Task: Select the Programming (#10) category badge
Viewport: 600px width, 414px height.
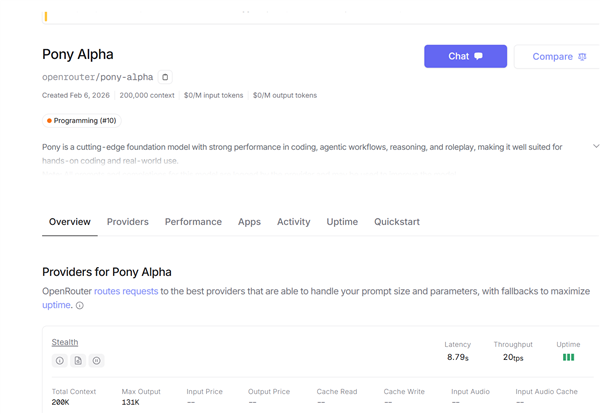Action: [82, 120]
